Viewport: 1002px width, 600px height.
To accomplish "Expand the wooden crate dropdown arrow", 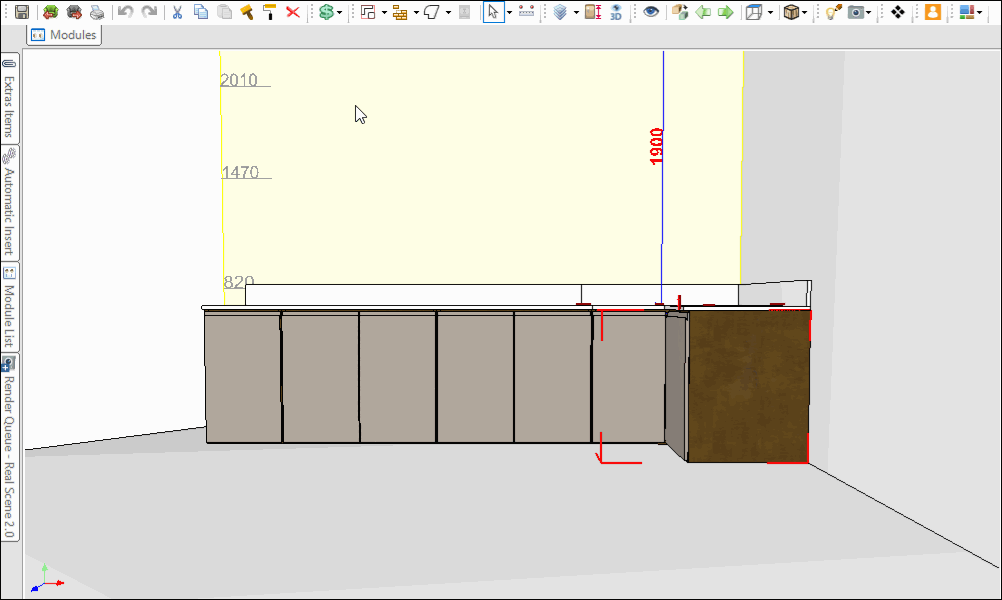I will pos(805,12).
